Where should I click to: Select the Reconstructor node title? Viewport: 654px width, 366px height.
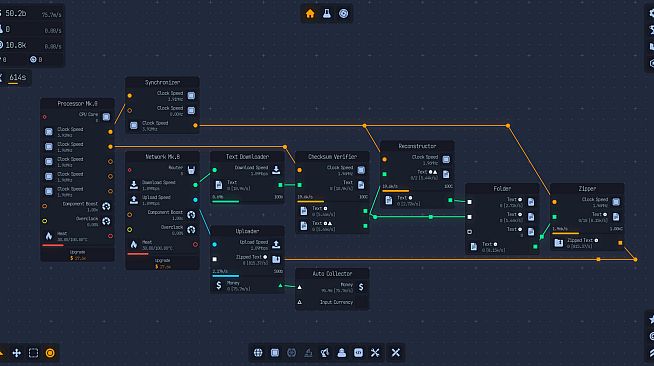click(x=417, y=146)
